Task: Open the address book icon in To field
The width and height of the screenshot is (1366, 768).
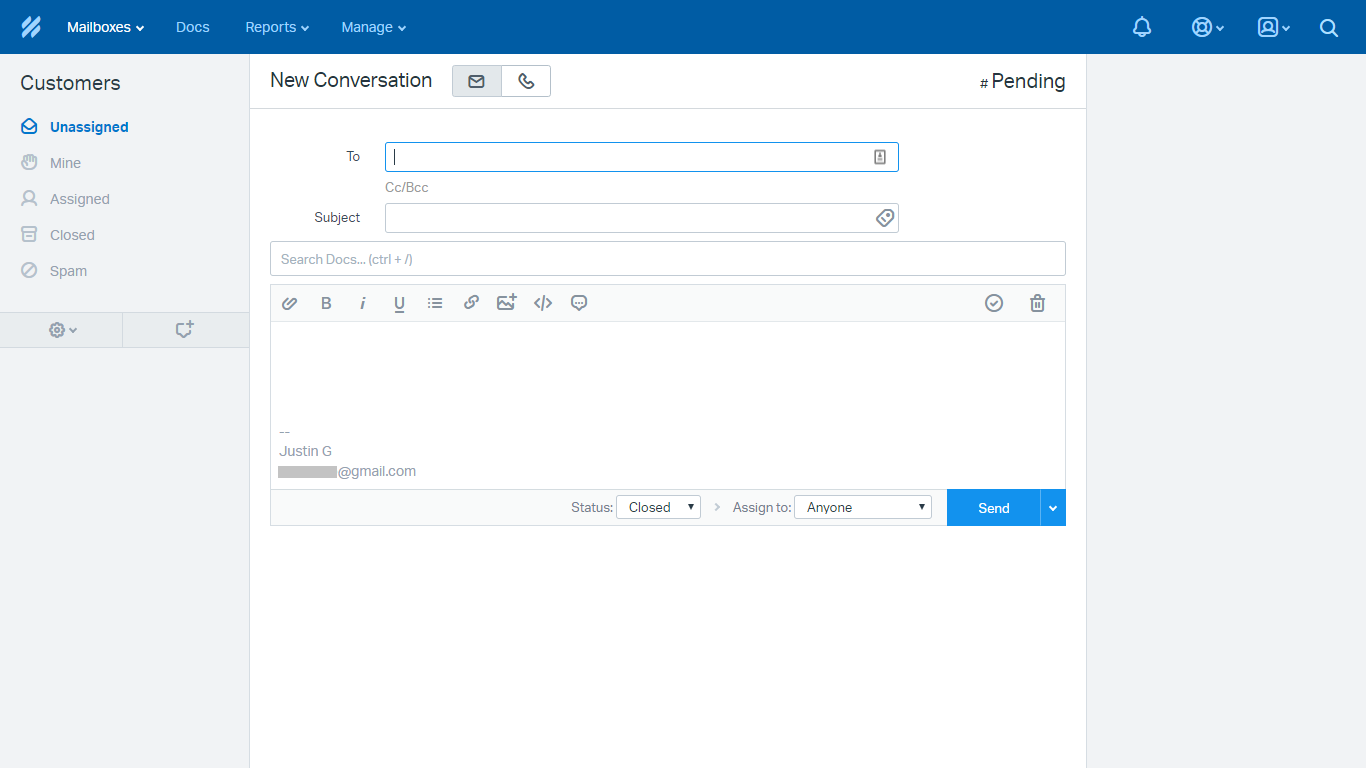Action: point(880,157)
